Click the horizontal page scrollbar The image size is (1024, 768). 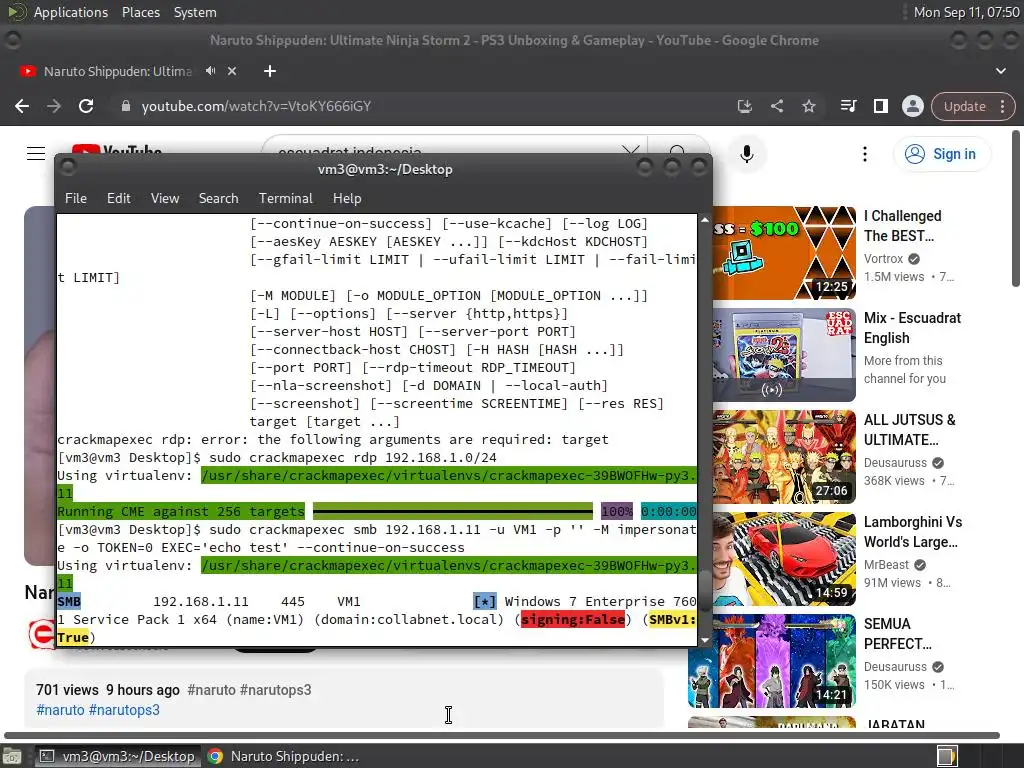tap(502, 735)
